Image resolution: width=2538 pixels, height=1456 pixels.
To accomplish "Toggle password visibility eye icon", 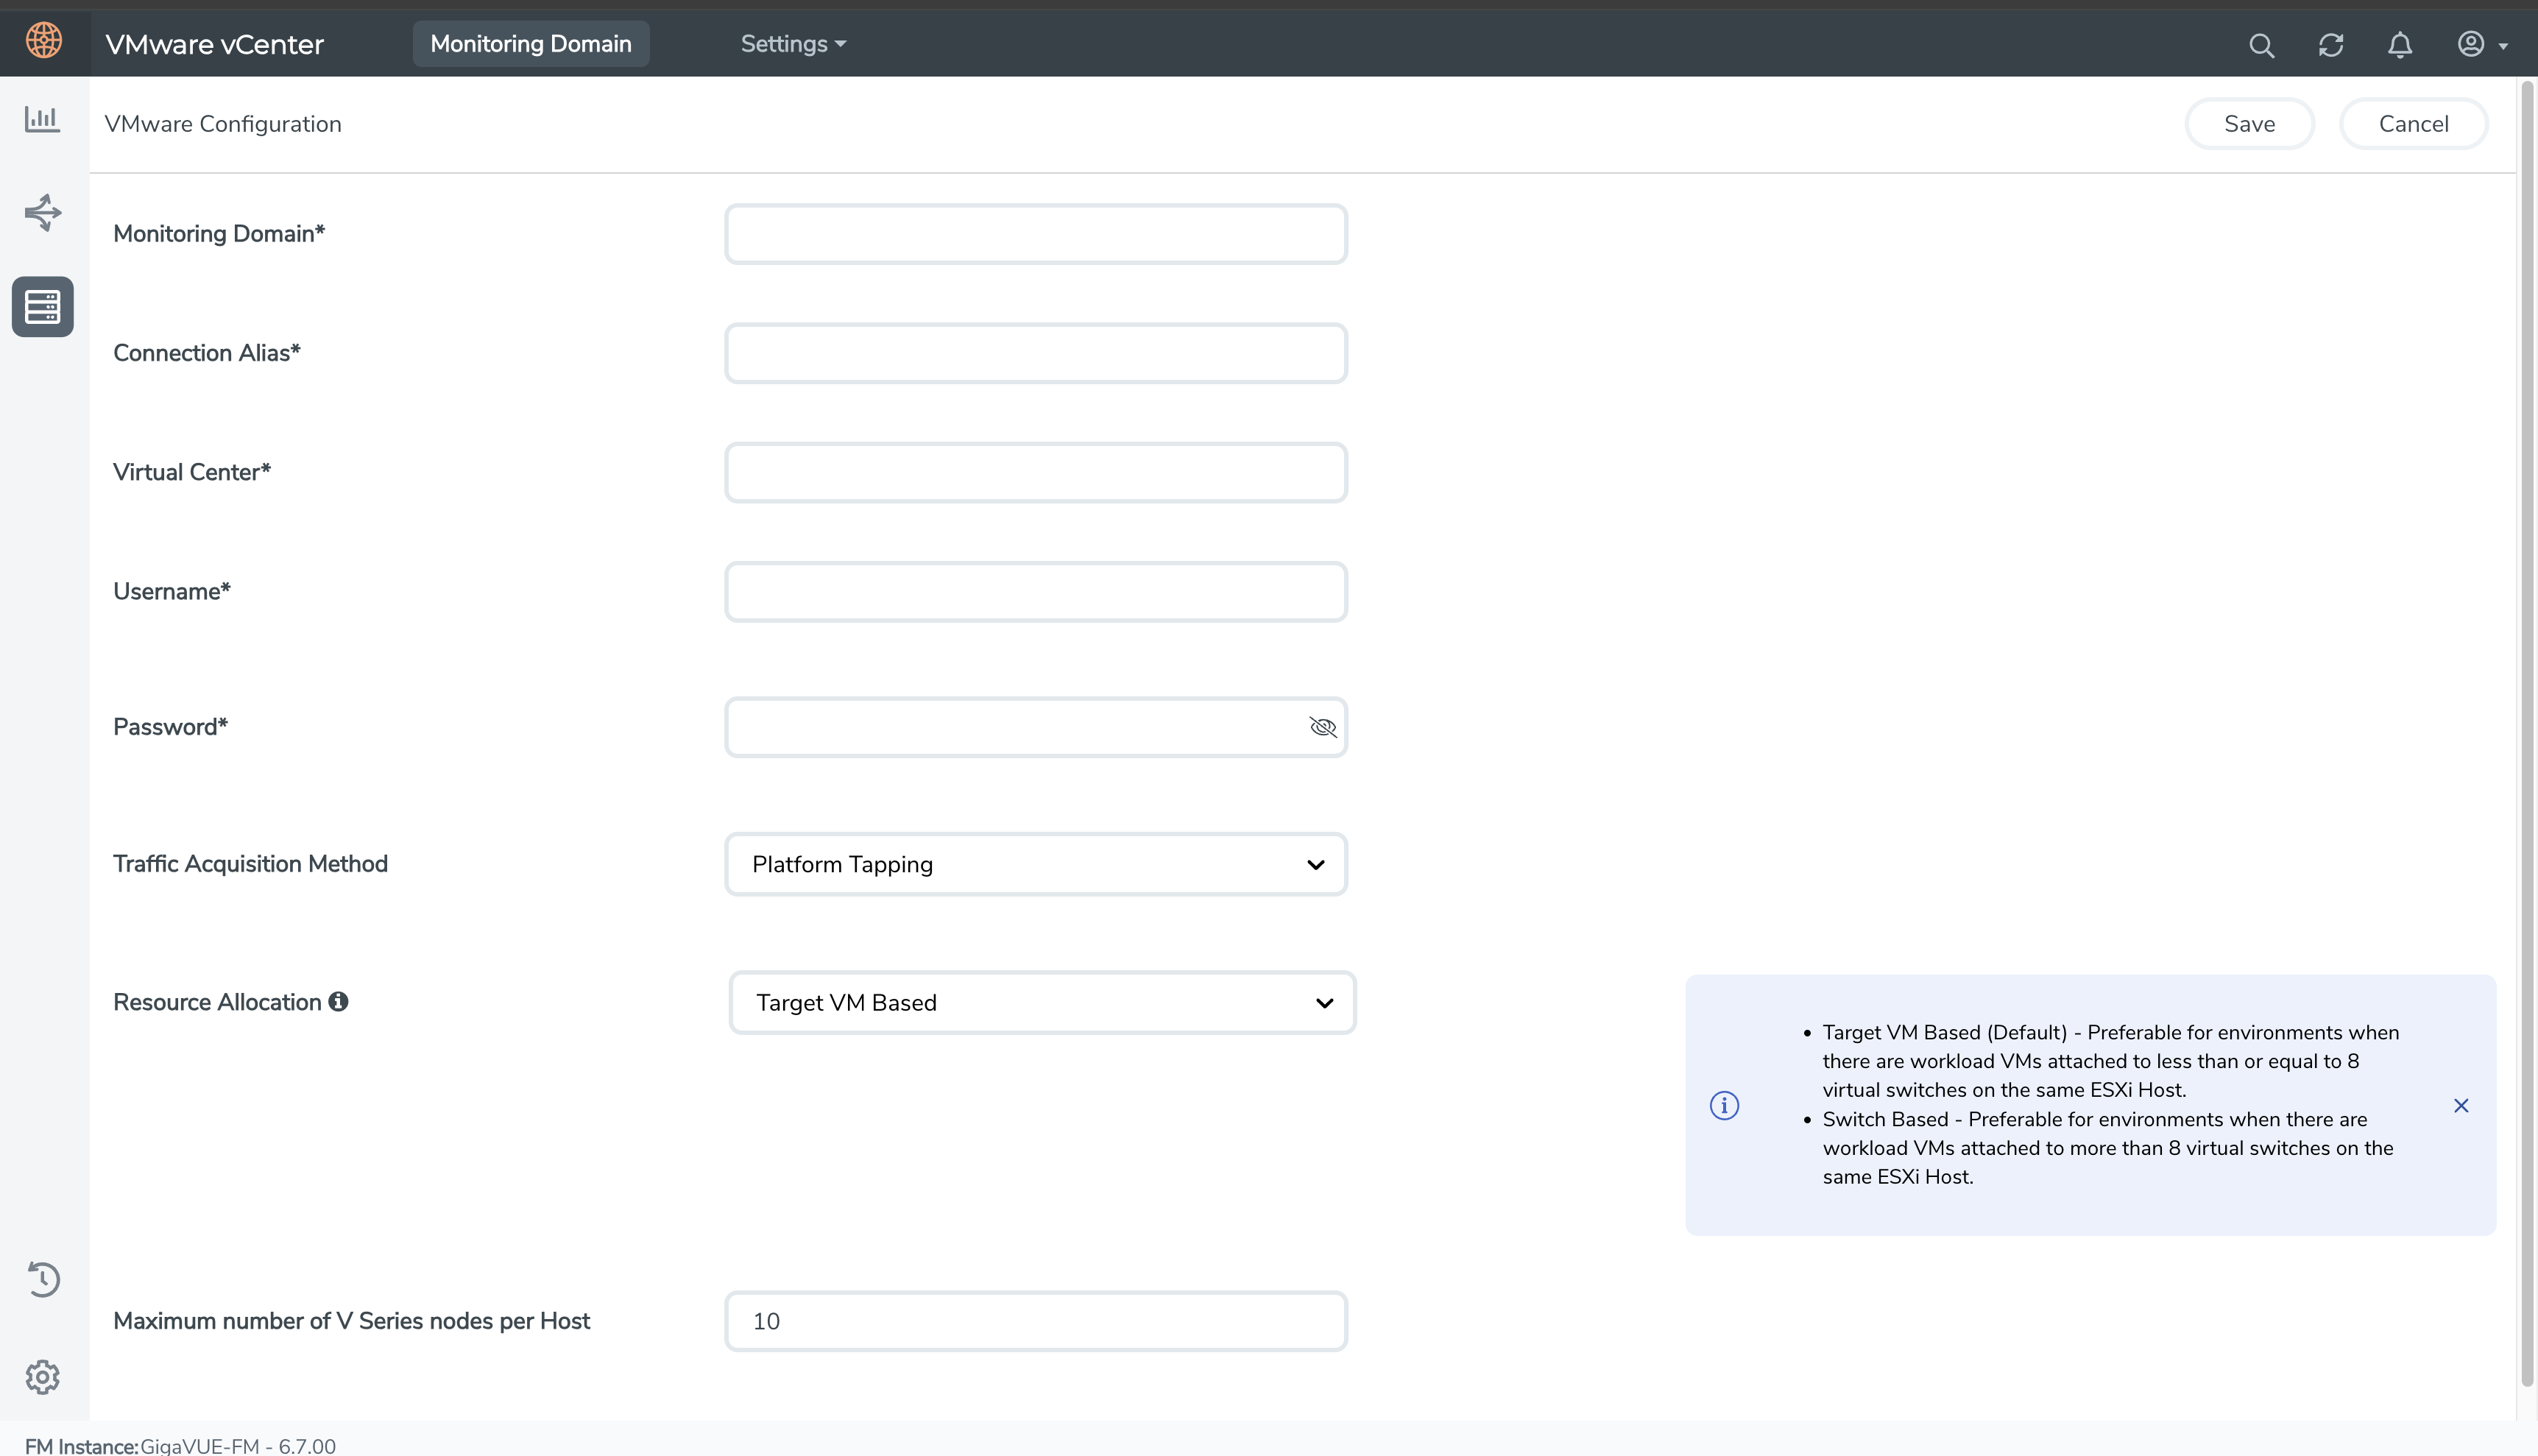I will [x=1322, y=727].
